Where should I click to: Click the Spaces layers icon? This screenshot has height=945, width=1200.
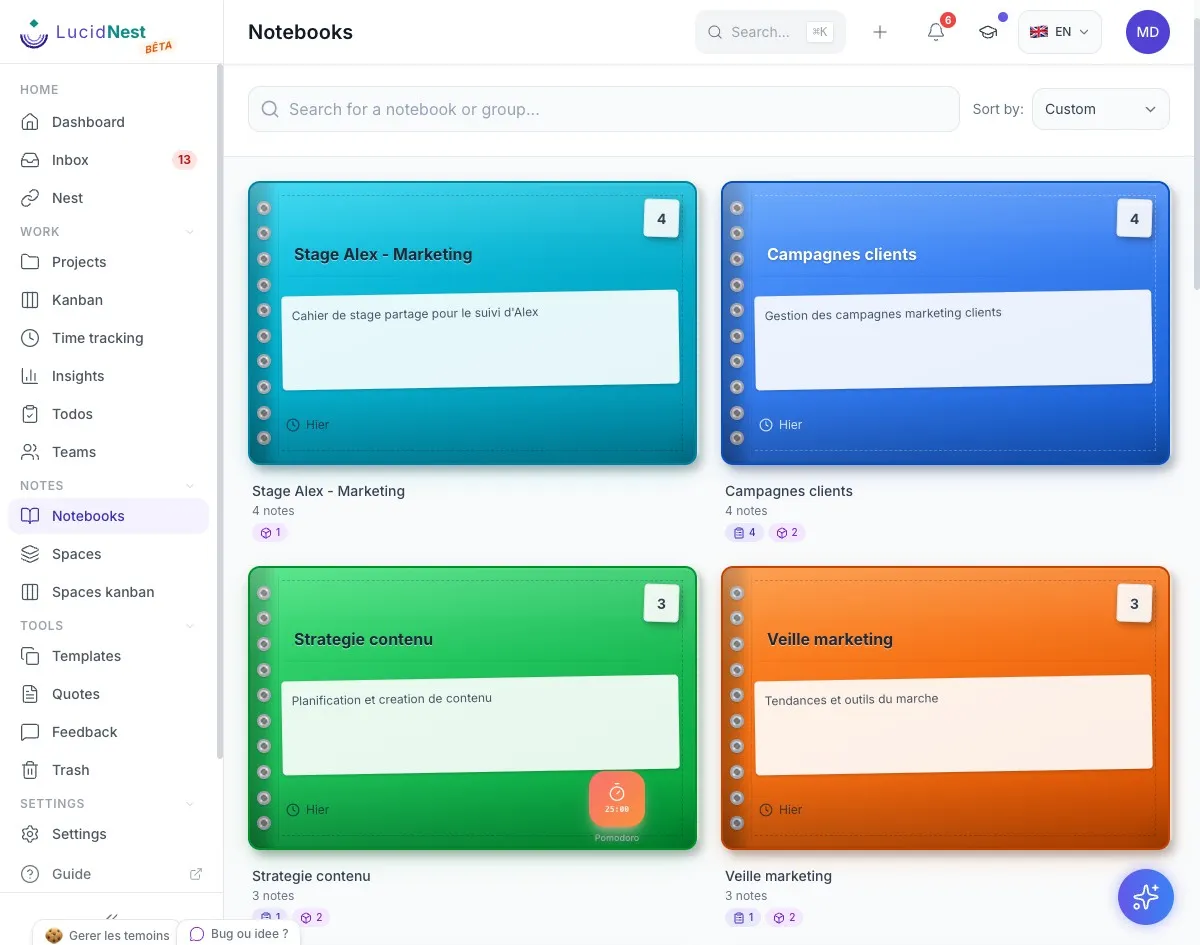[31, 554]
